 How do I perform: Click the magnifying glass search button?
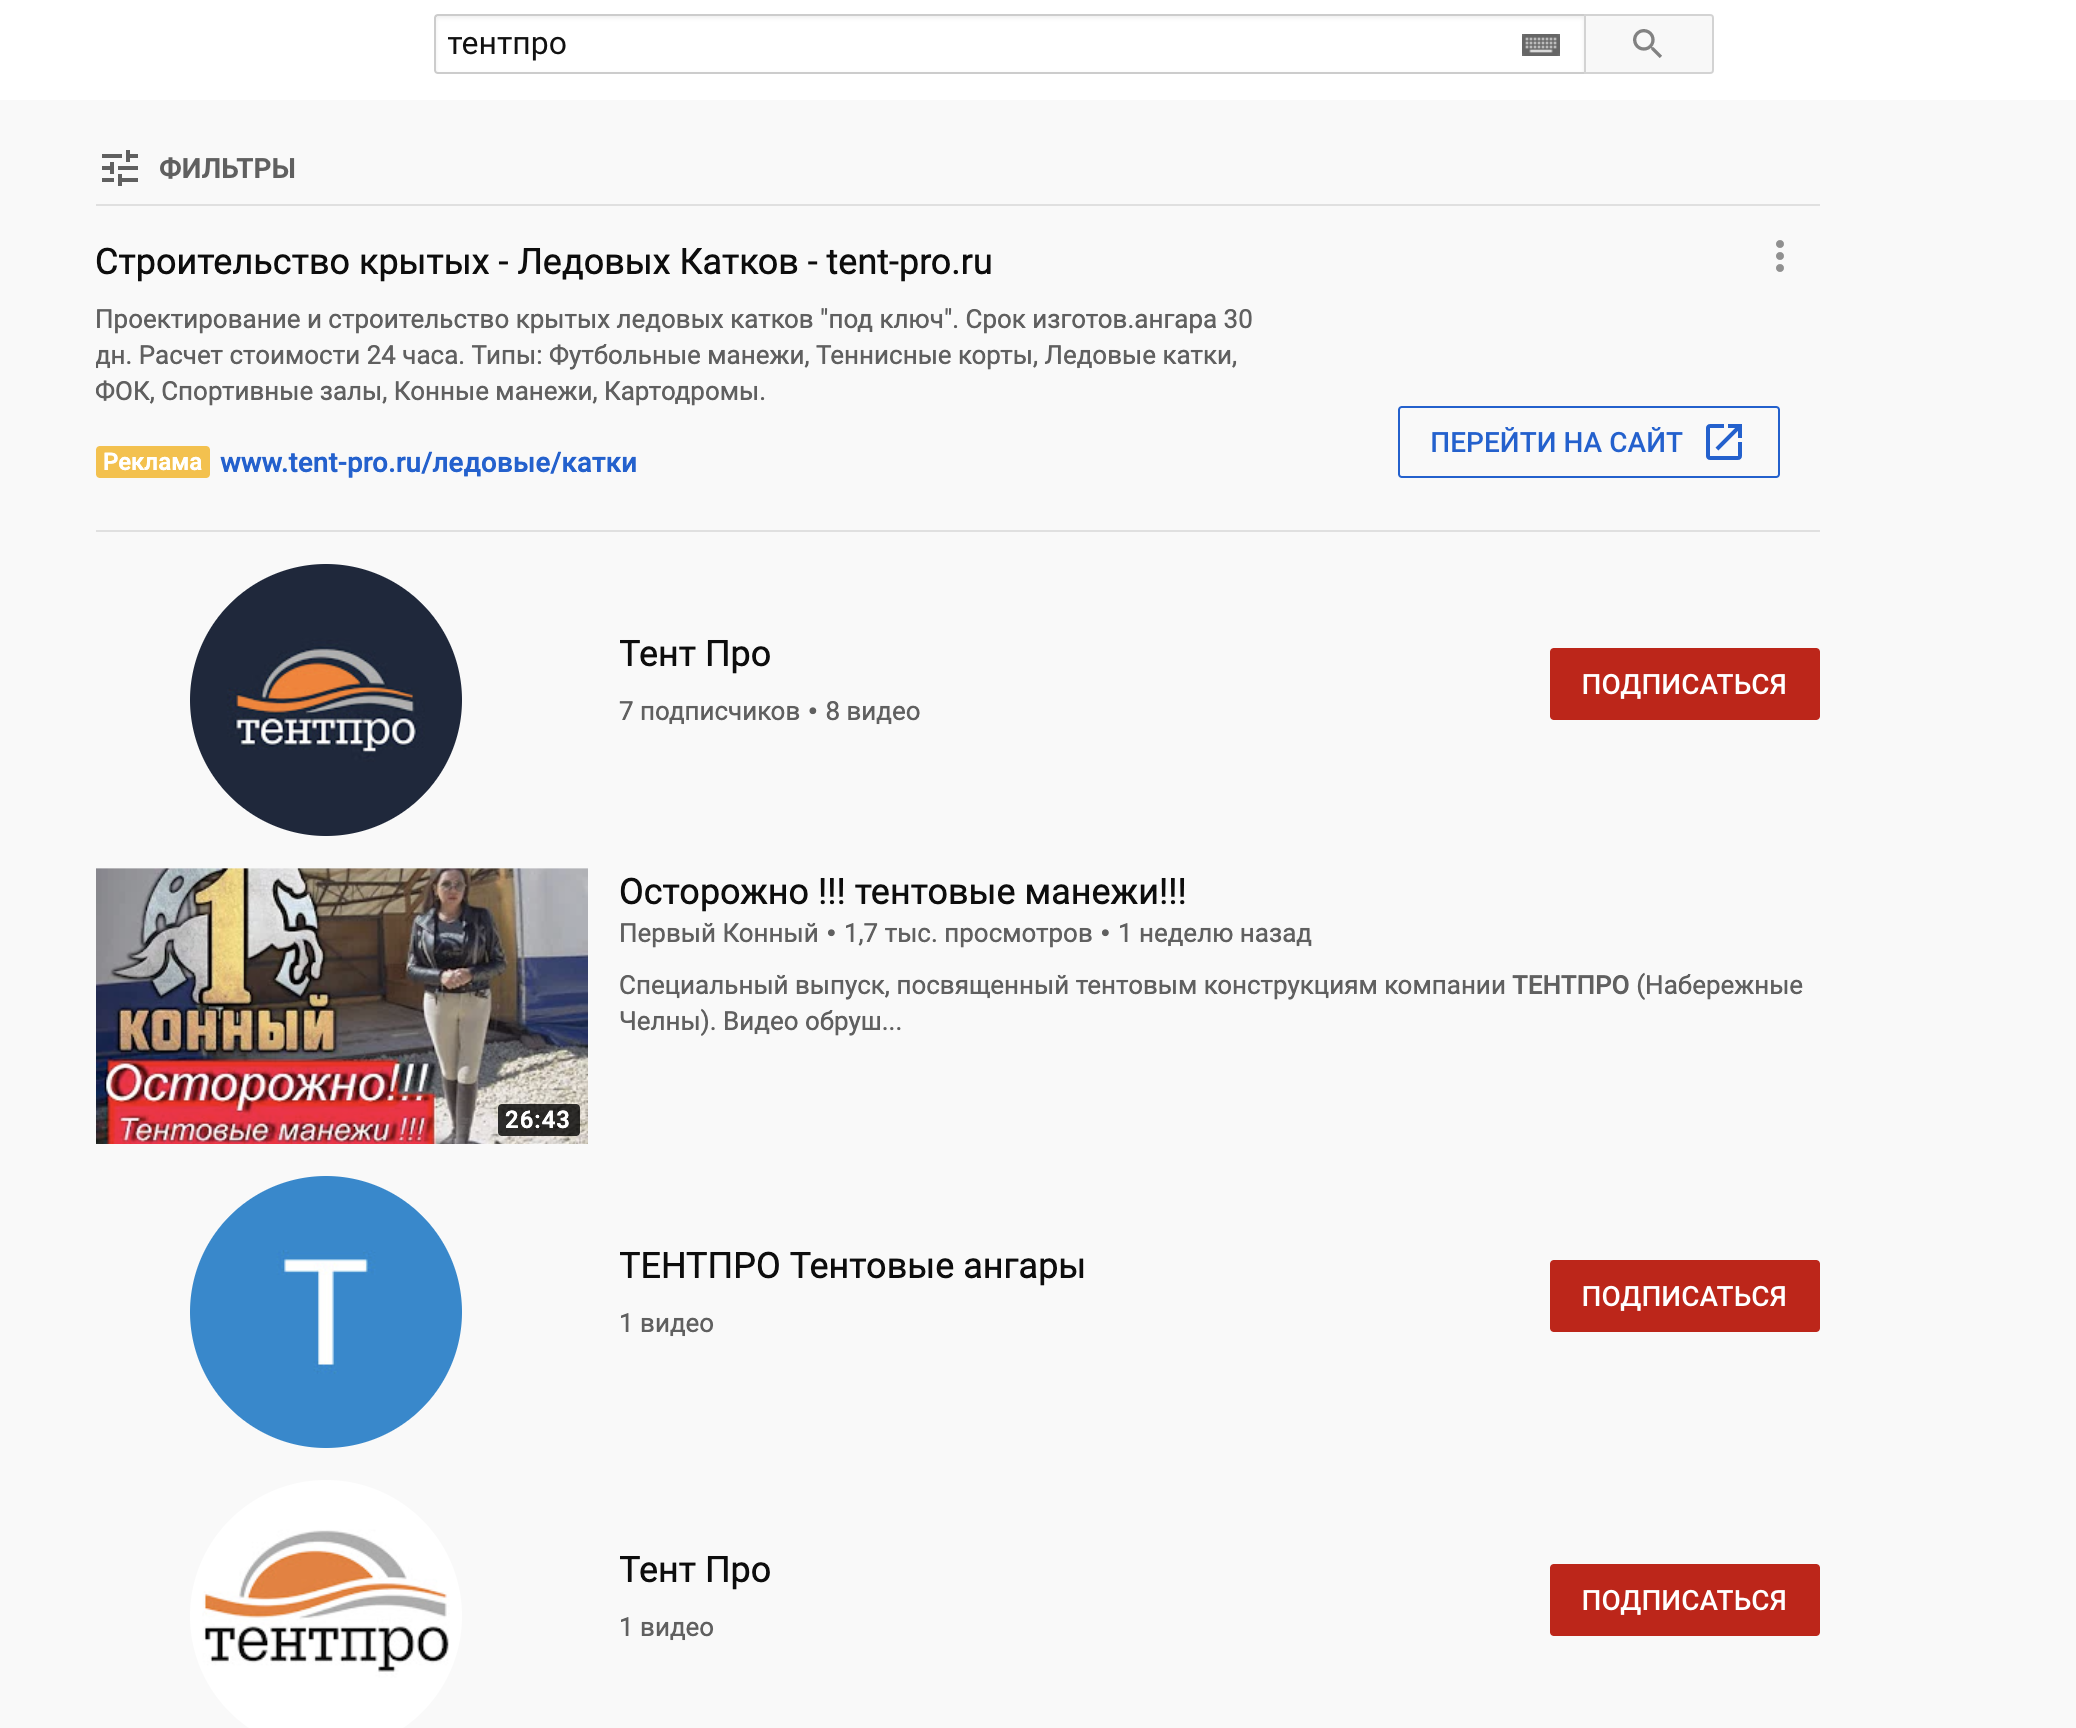tap(1647, 44)
